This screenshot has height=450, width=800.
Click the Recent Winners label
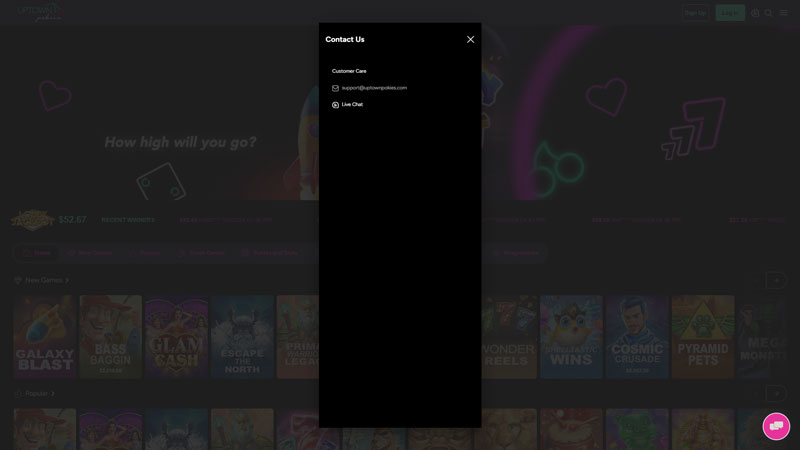coord(128,220)
